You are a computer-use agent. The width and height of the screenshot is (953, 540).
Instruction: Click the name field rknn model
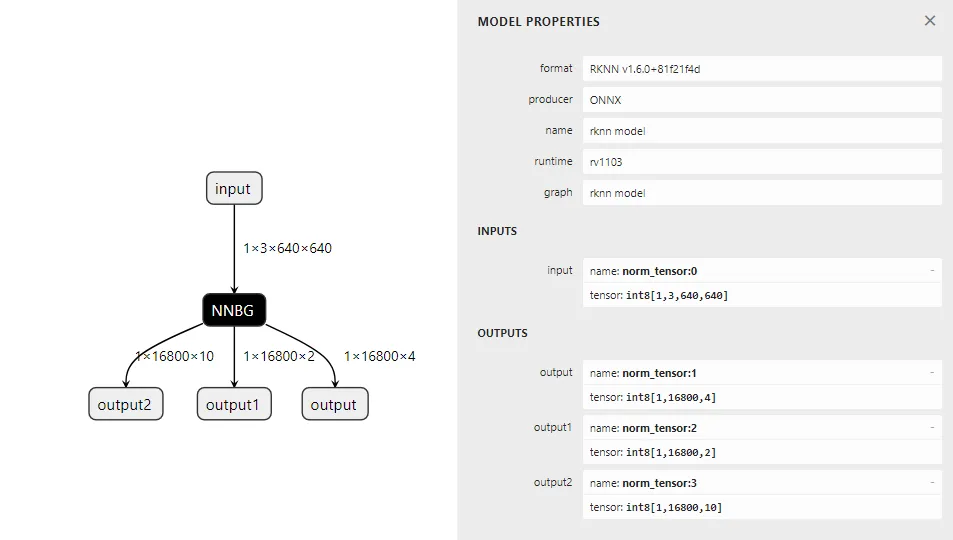click(762, 131)
